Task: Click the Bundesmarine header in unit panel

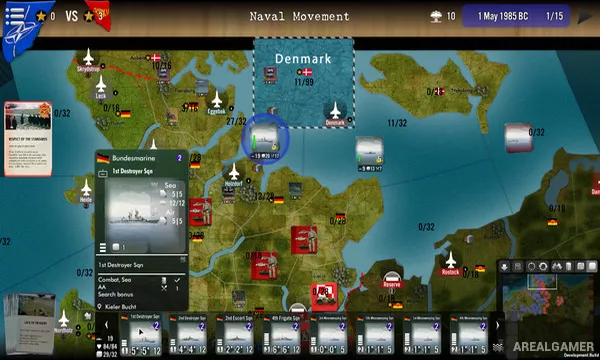Action: 134,158
